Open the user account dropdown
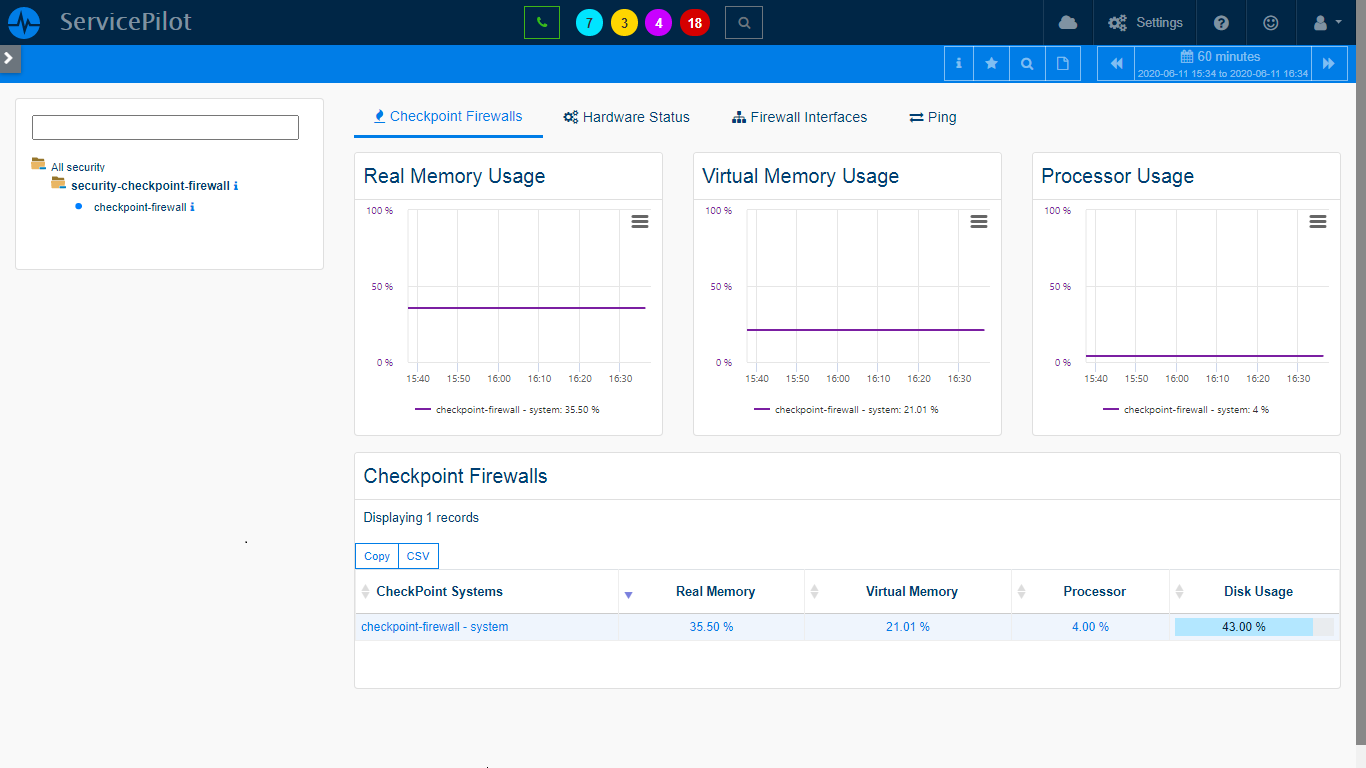The width and height of the screenshot is (1366, 768). pyautogui.click(x=1326, y=22)
